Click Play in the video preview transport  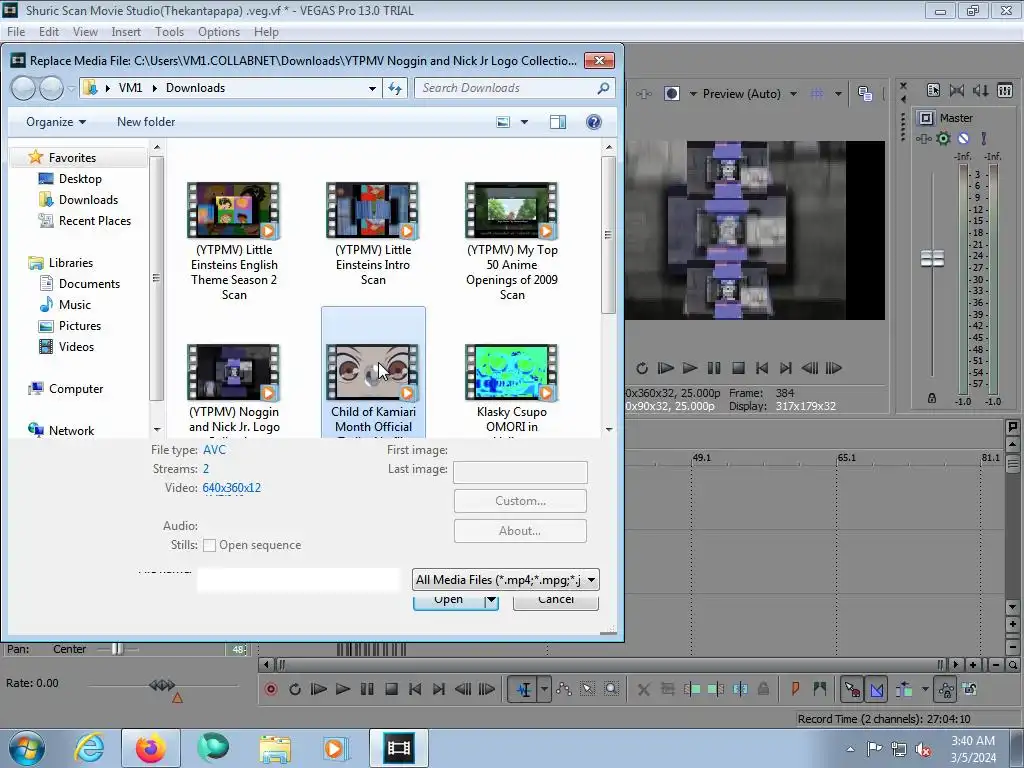[x=690, y=368]
